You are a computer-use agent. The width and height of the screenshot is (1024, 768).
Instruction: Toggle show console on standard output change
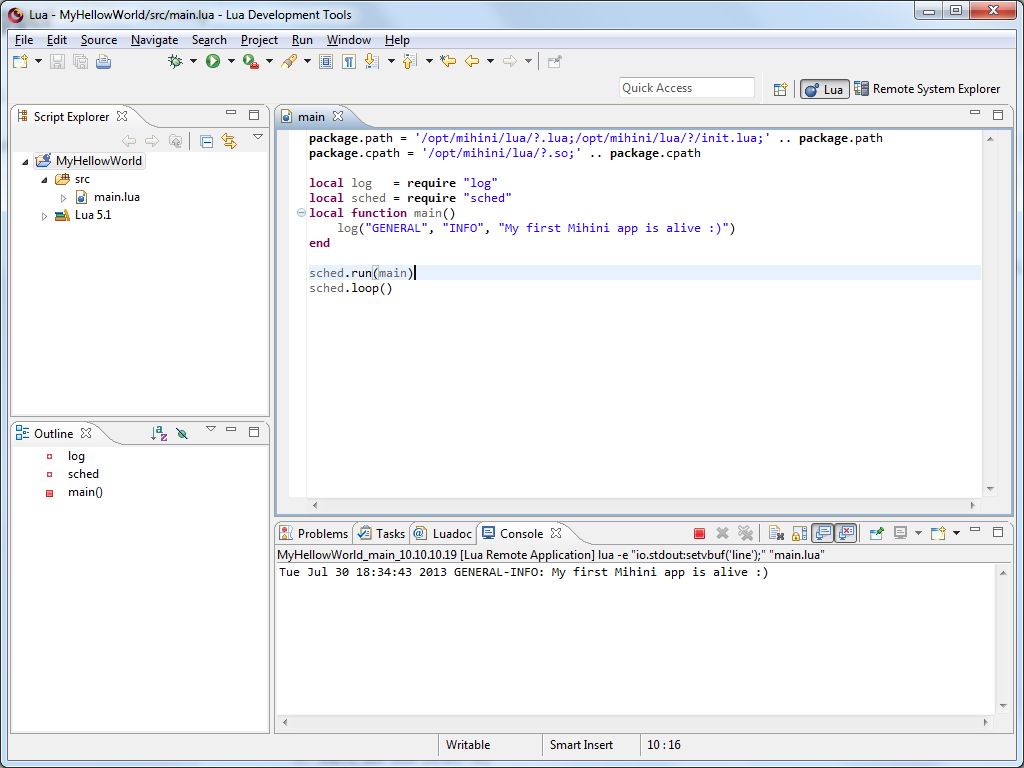tap(822, 532)
